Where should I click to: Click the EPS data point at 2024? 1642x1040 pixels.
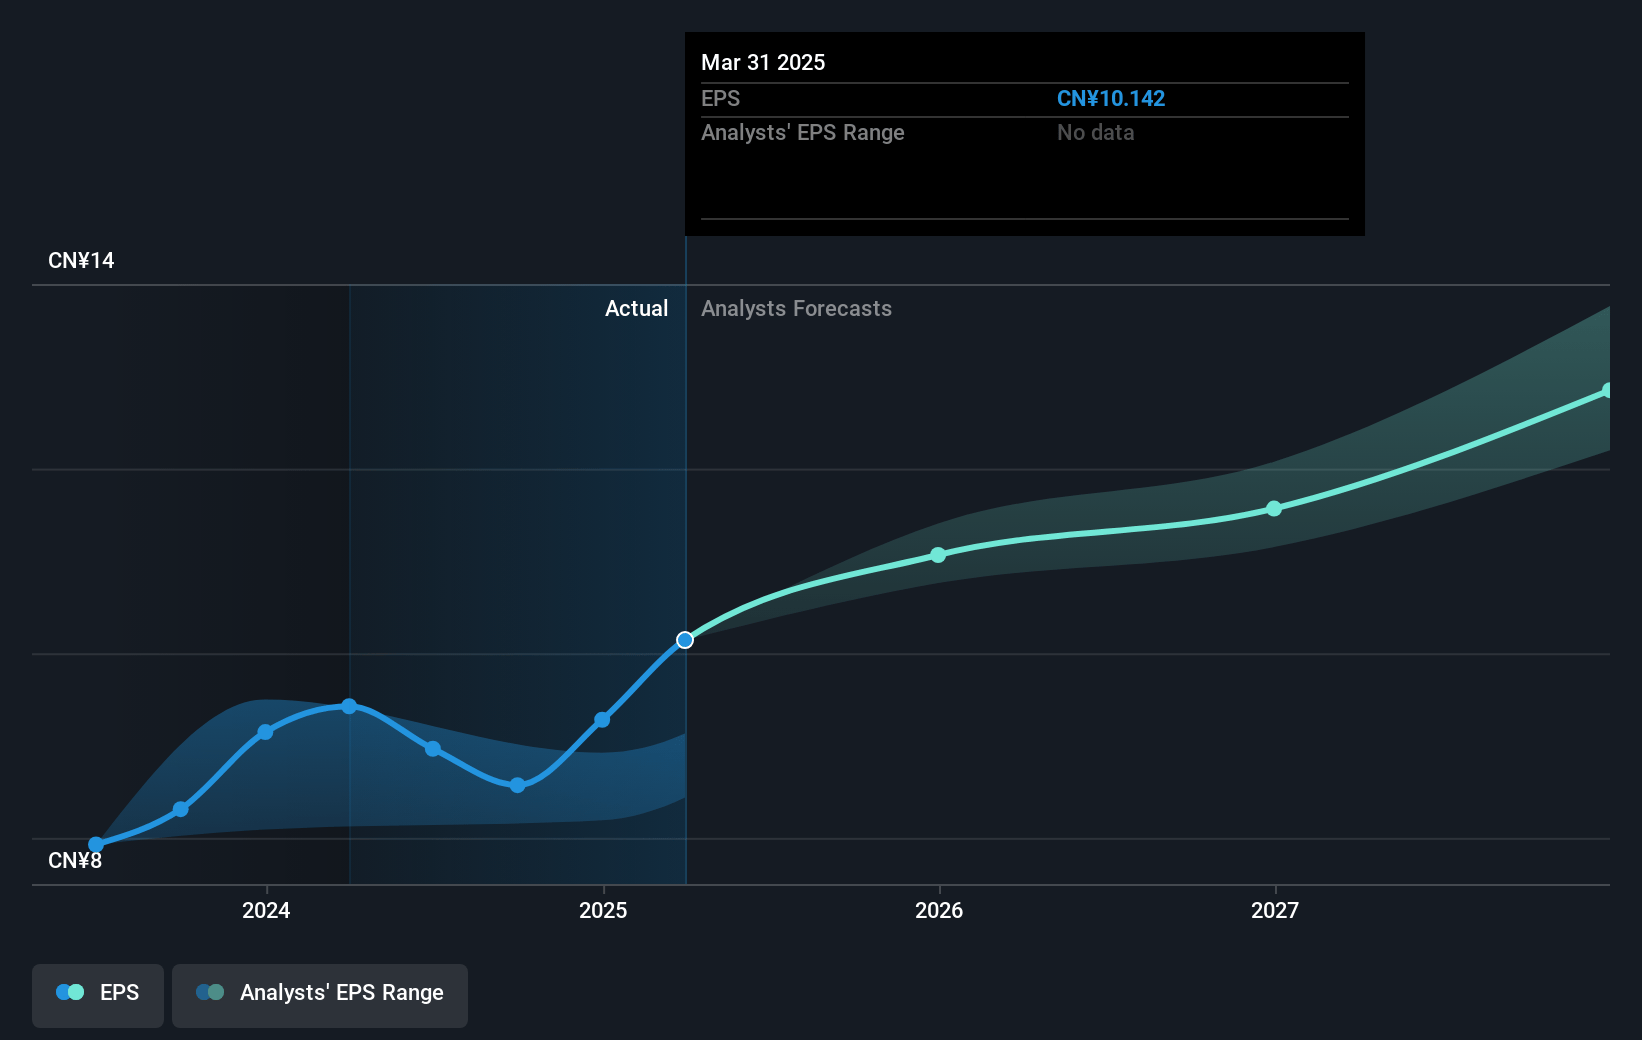click(x=265, y=732)
